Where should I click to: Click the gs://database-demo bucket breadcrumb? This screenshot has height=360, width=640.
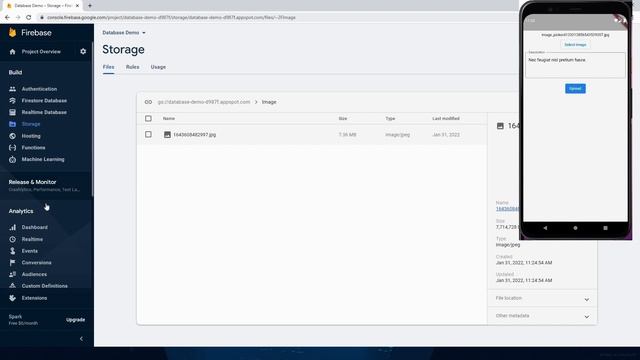[204, 102]
